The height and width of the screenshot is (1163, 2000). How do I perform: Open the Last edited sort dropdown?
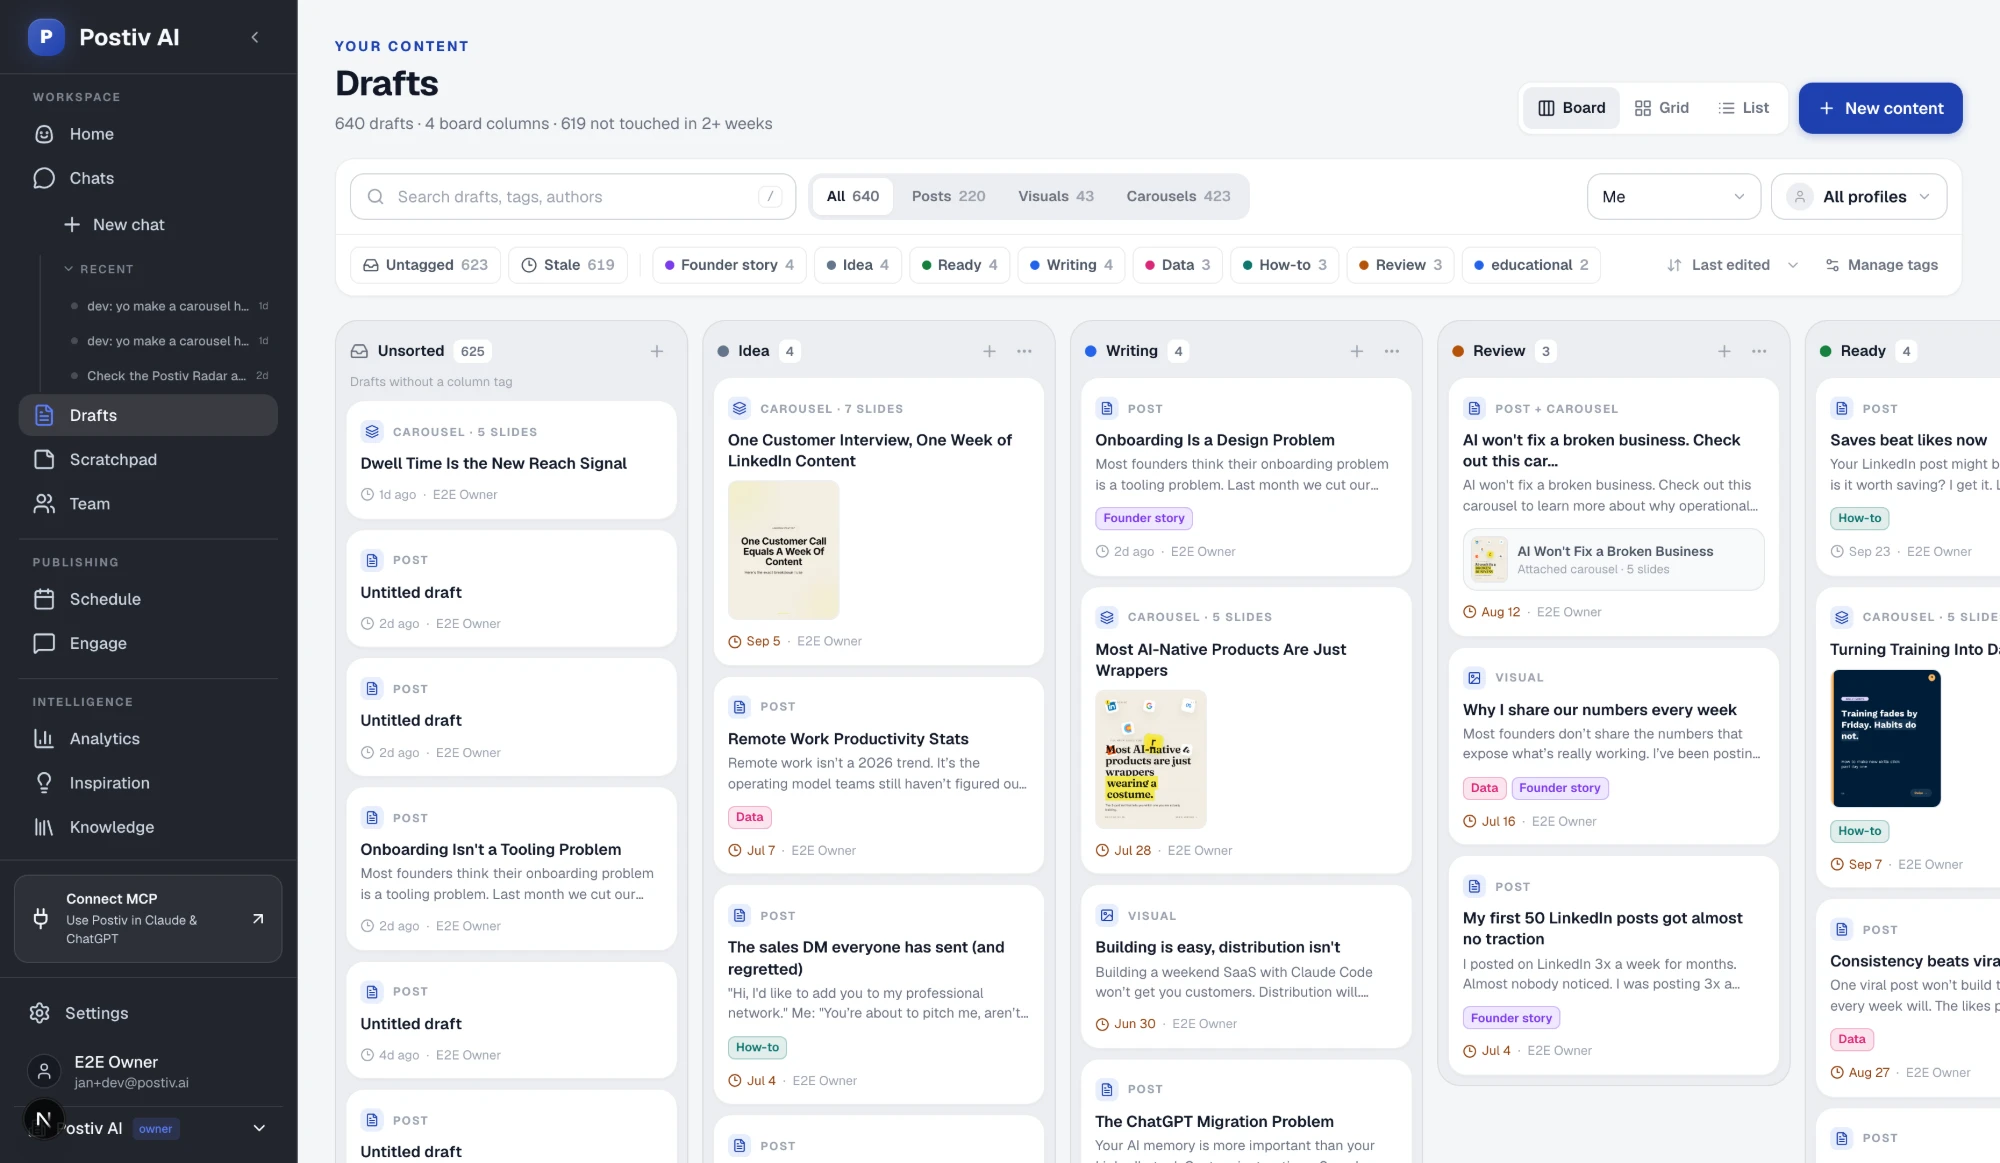tap(1733, 265)
